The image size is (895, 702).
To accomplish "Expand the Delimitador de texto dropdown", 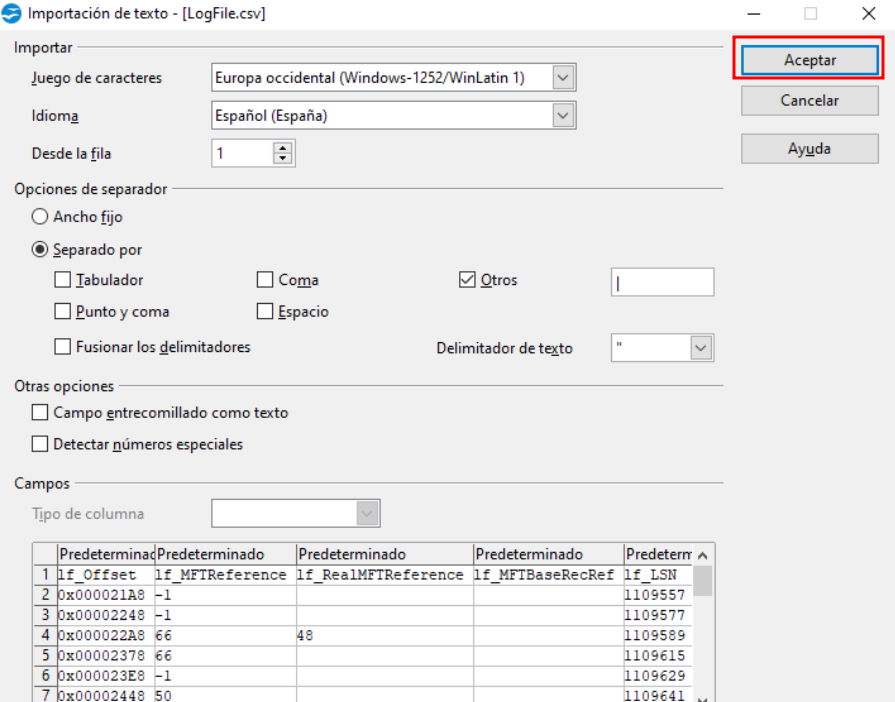I will coord(701,348).
